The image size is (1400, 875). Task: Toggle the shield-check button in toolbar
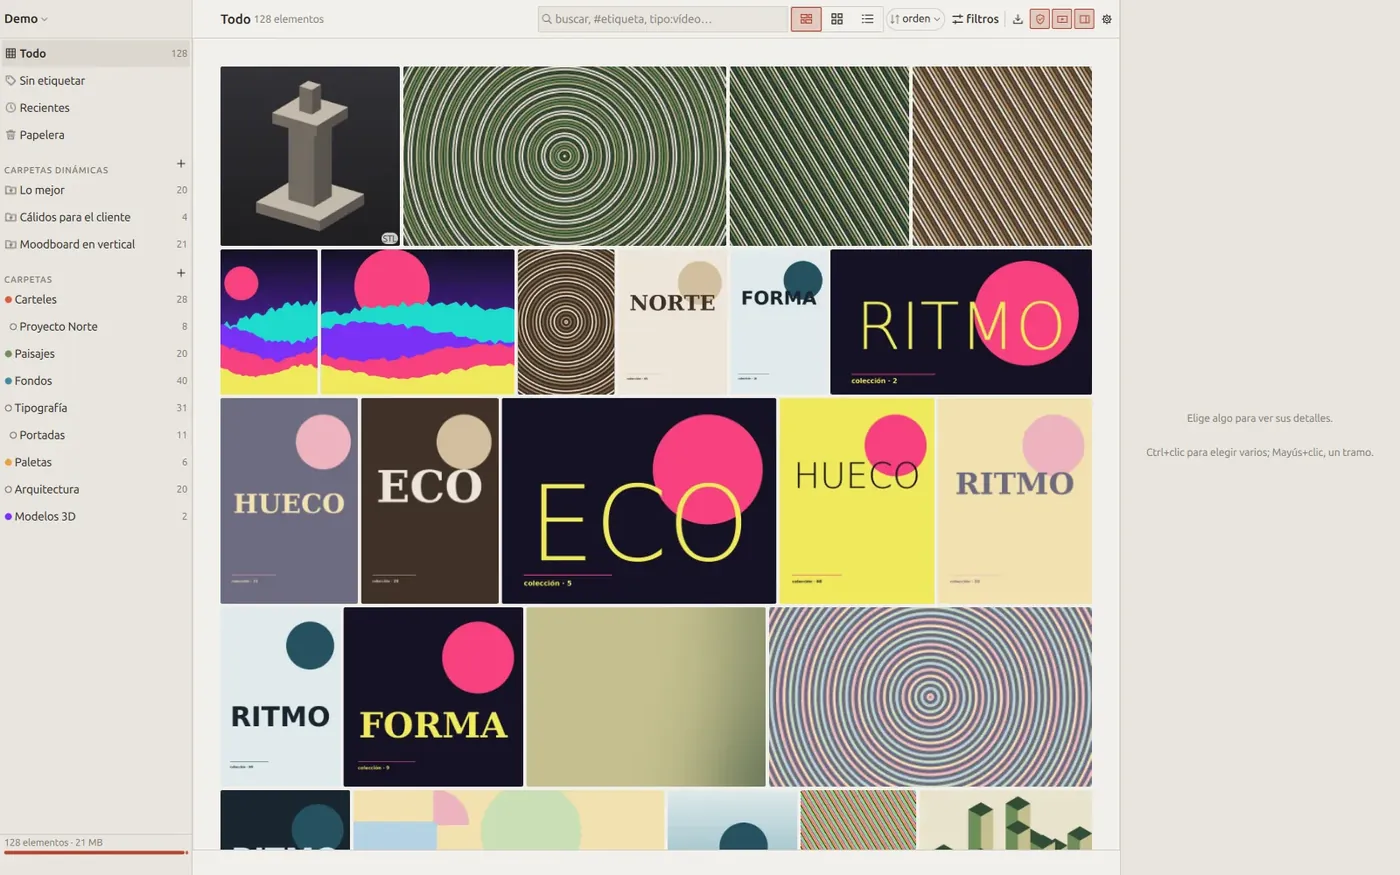pyautogui.click(x=1040, y=19)
